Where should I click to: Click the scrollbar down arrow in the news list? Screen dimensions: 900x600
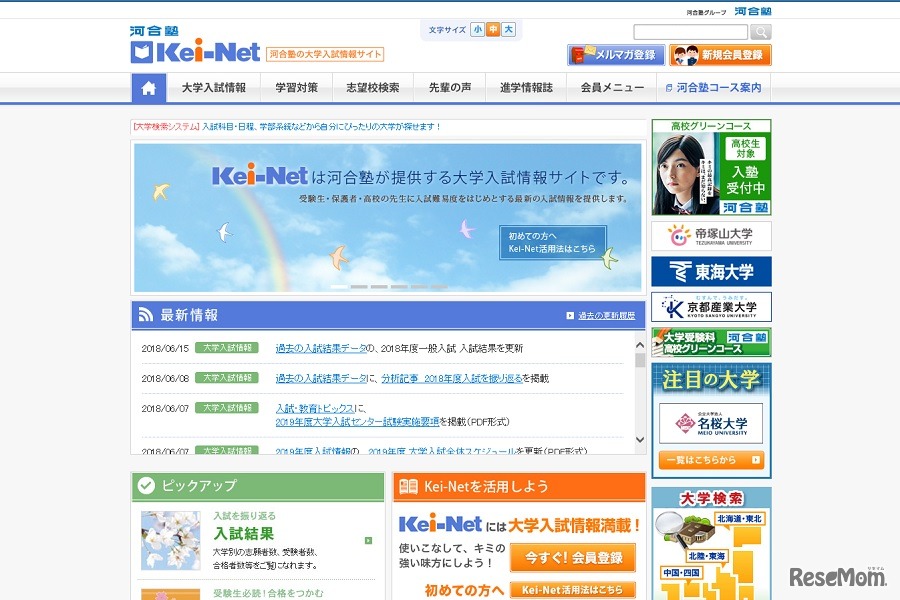click(x=640, y=439)
